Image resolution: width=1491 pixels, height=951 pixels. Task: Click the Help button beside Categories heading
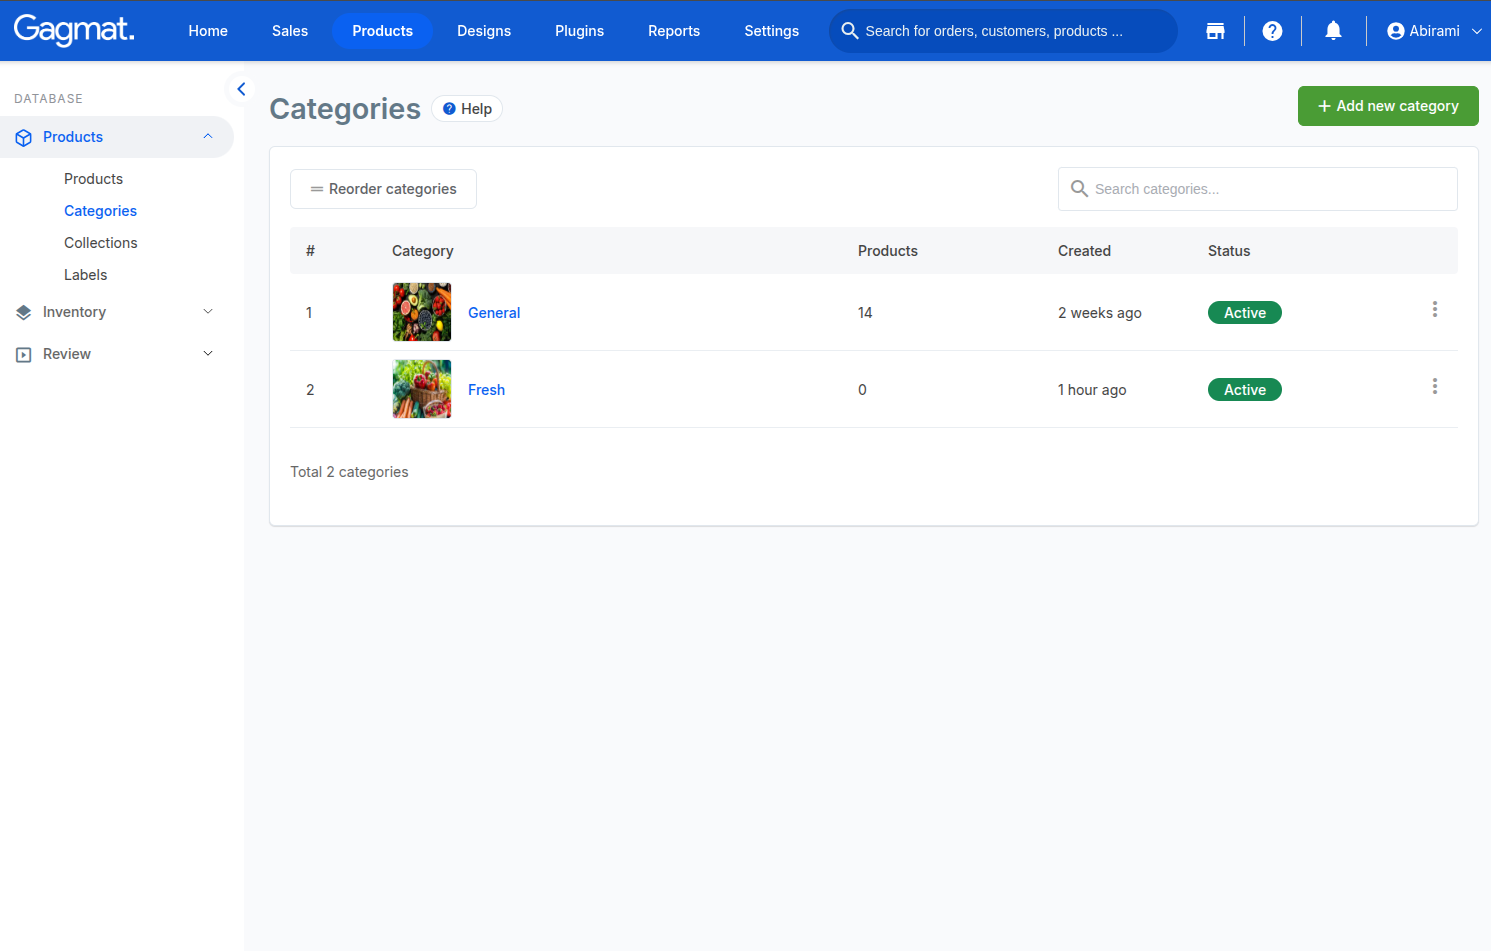point(467,109)
